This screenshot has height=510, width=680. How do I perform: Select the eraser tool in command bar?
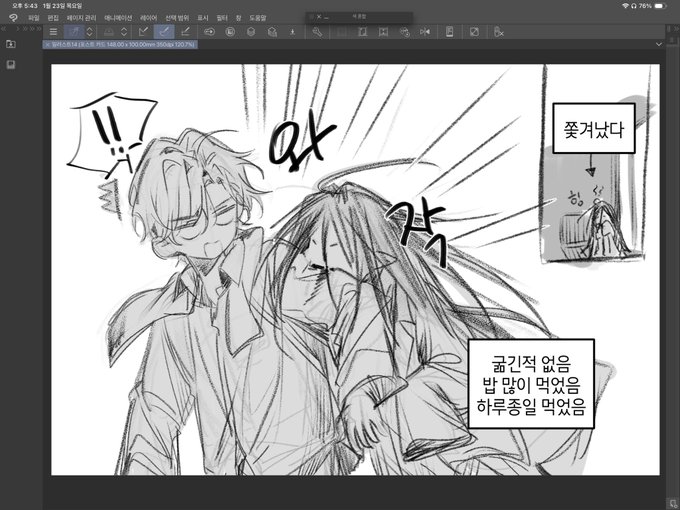coord(109,32)
